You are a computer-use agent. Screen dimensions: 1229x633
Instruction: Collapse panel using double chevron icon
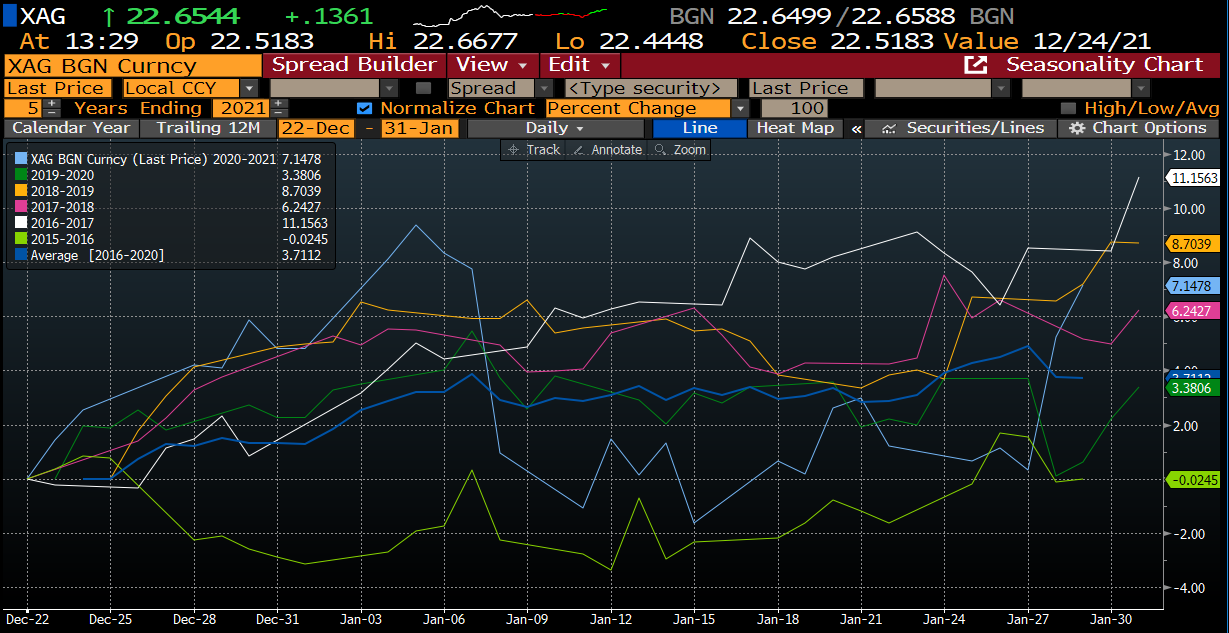(856, 128)
